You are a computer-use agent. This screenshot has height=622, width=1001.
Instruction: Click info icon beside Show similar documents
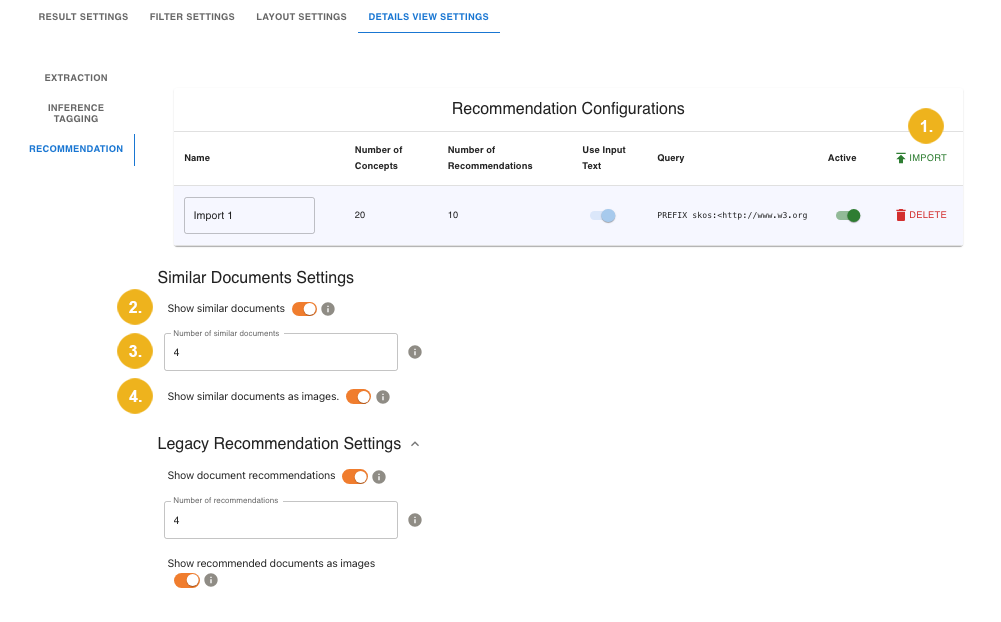pyautogui.click(x=328, y=309)
